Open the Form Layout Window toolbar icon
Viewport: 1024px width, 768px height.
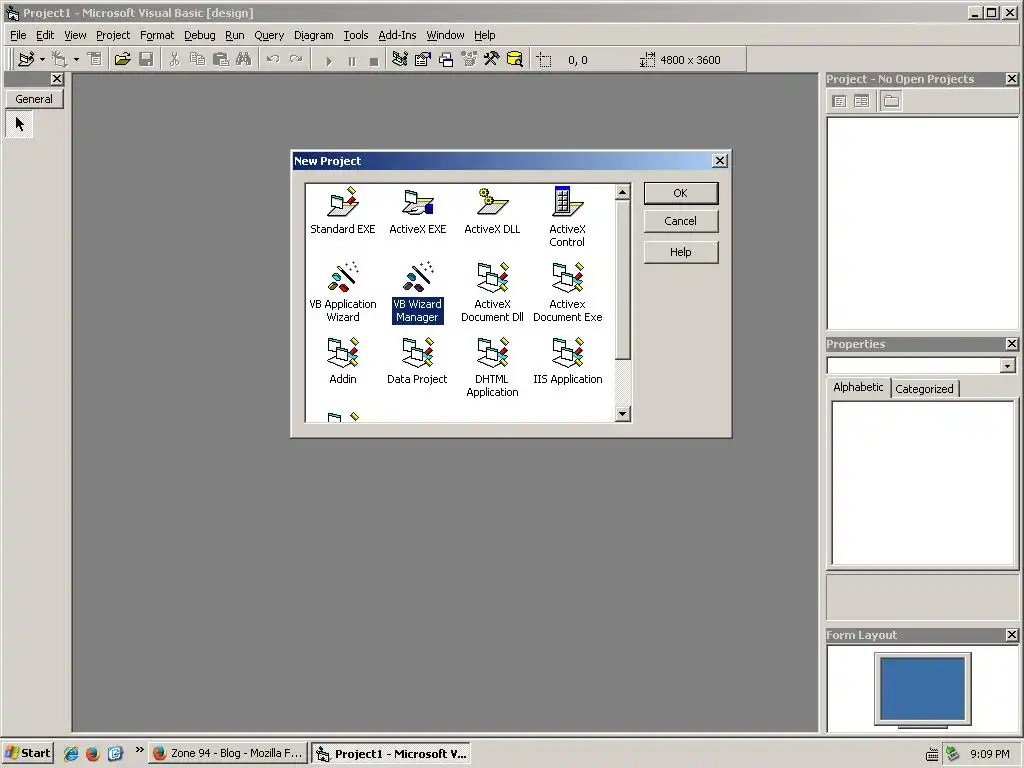click(x=446, y=59)
